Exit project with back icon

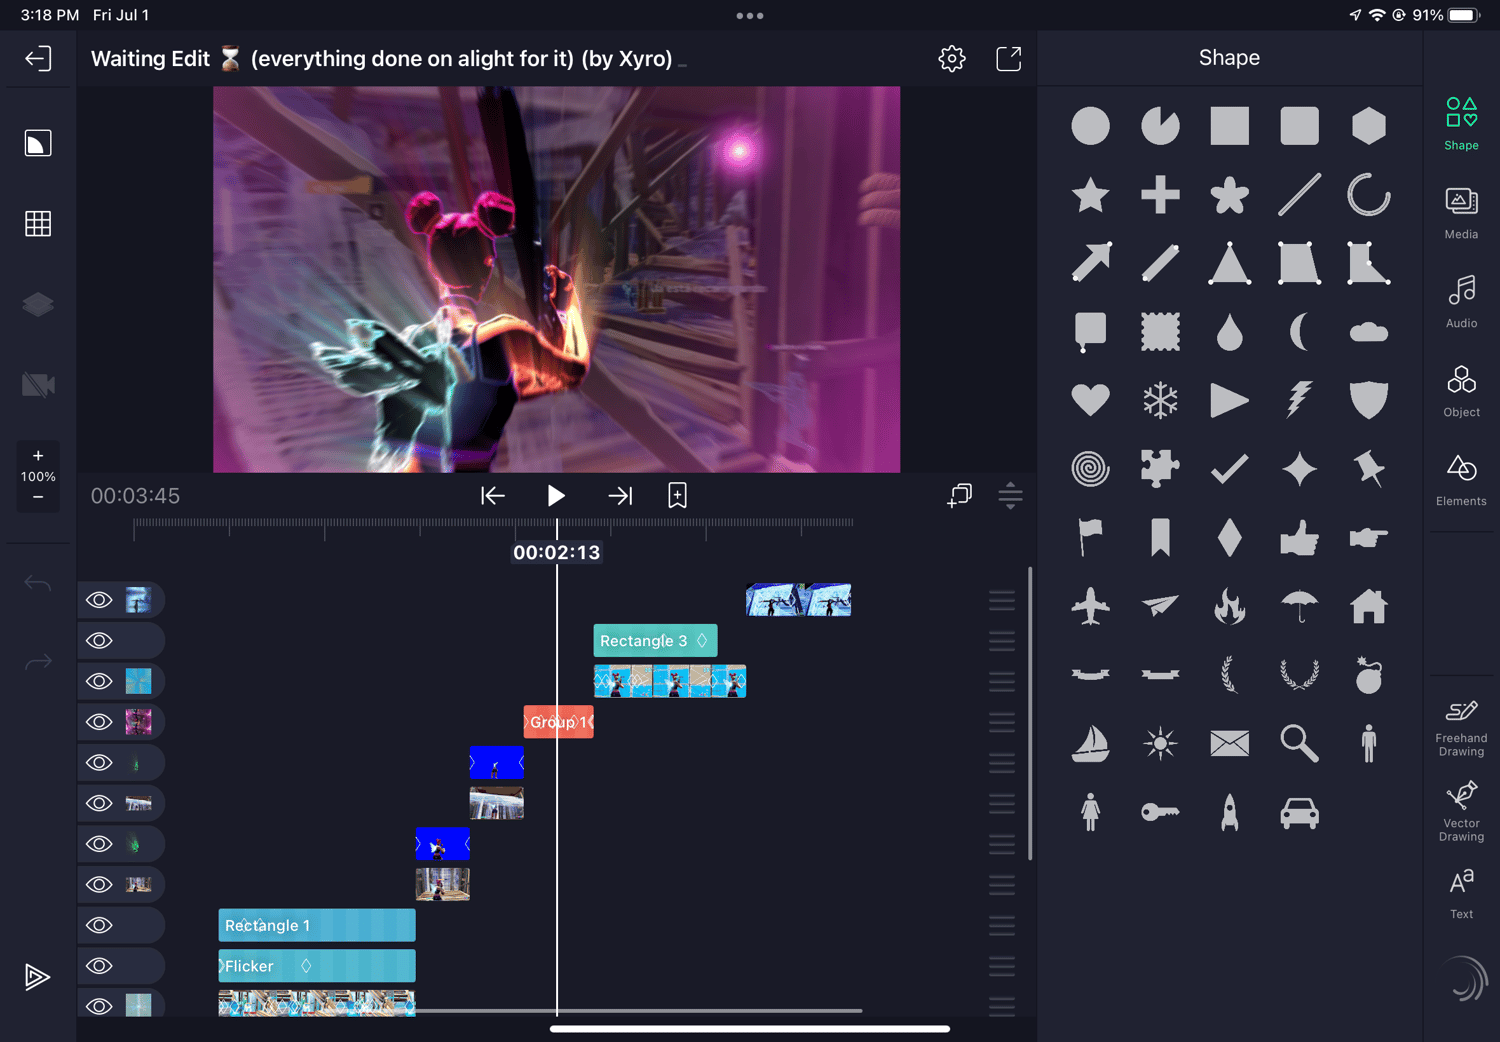pyautogui.click(x=38, y=59)
